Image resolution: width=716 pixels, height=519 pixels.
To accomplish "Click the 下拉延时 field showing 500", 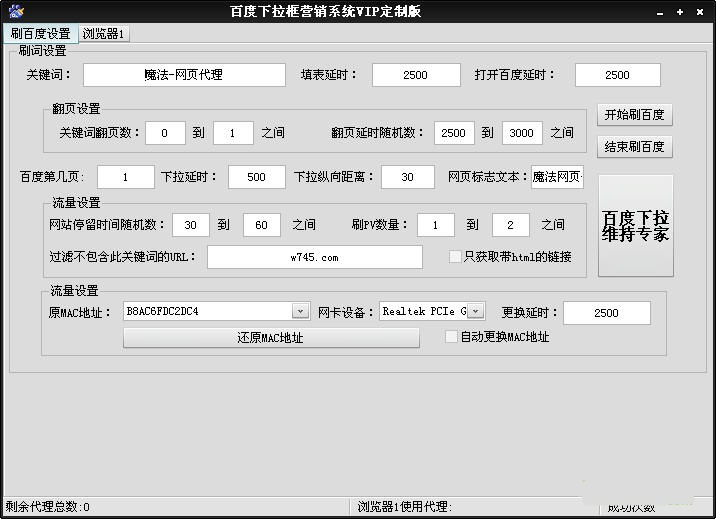I will tap(257, 177).
